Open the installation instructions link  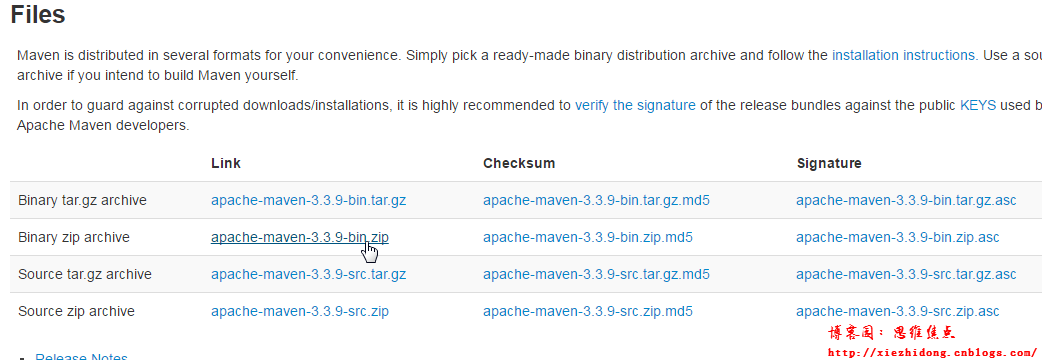[x=904, y=55]
